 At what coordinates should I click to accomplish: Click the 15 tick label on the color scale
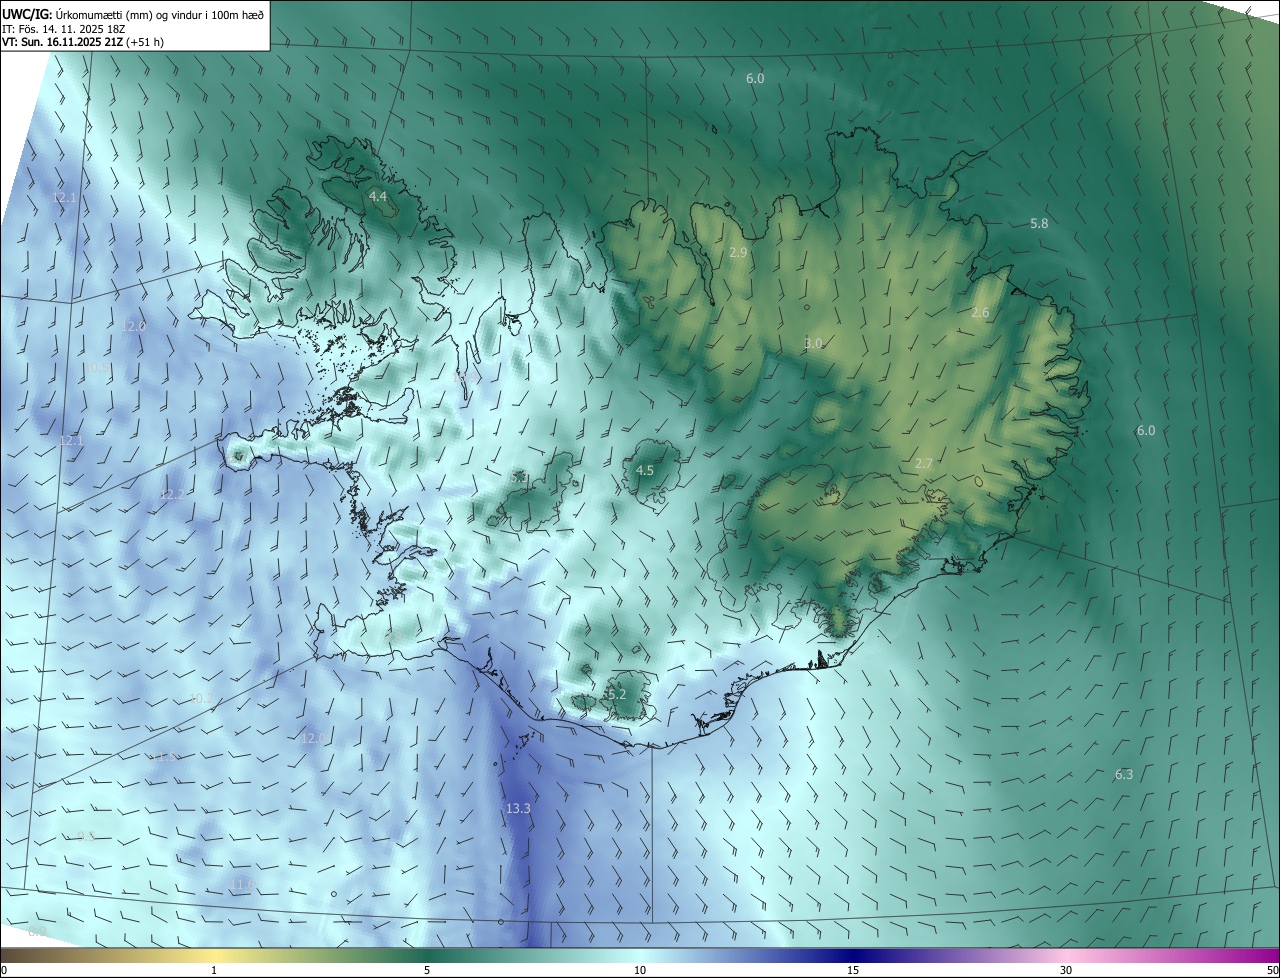853,970
